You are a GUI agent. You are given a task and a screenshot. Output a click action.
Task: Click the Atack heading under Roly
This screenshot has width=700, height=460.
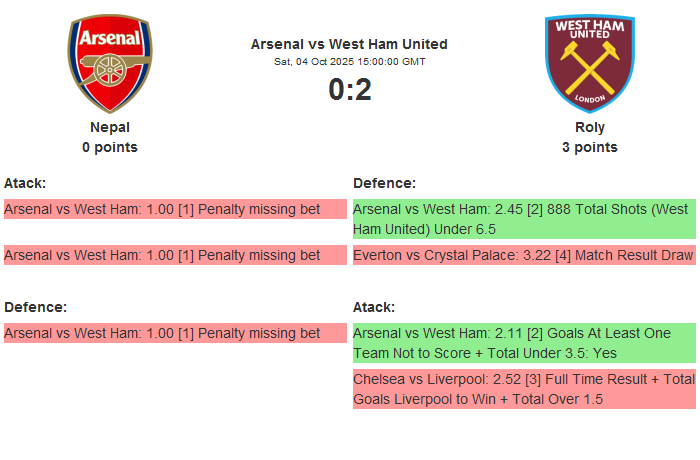tap(374, 307)
